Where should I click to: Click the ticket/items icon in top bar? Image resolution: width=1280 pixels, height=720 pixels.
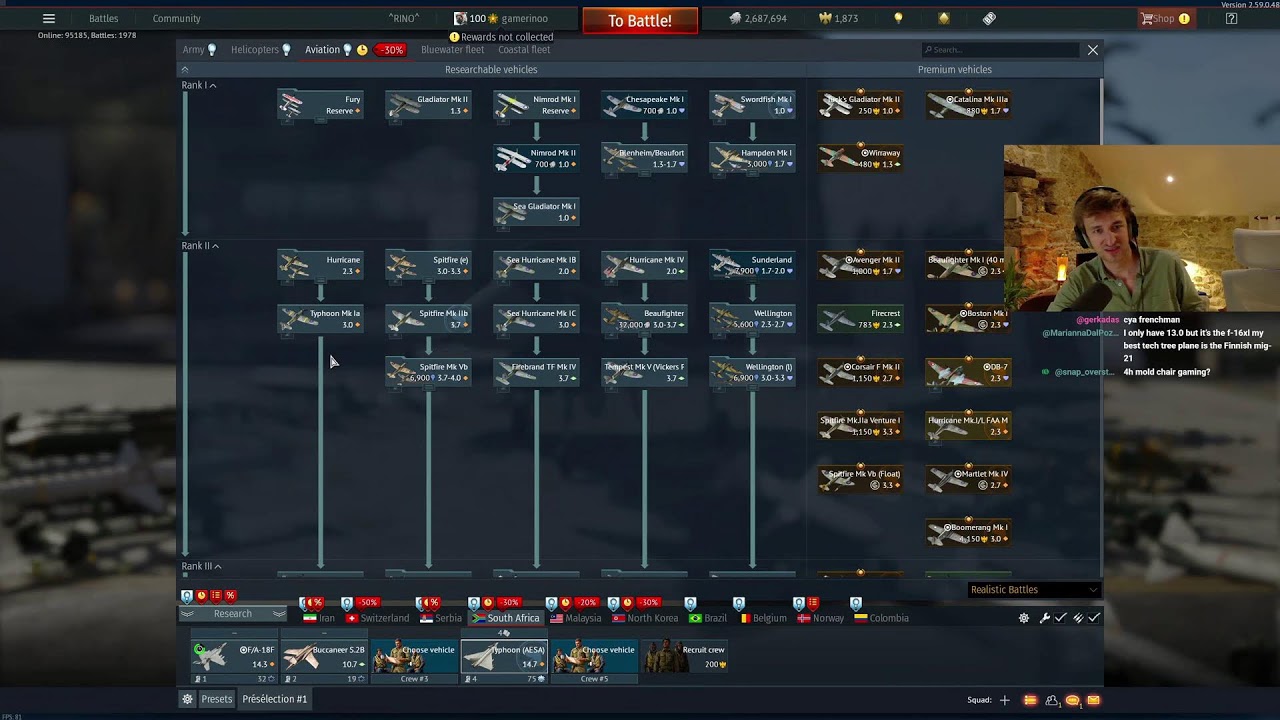point(989,18)
